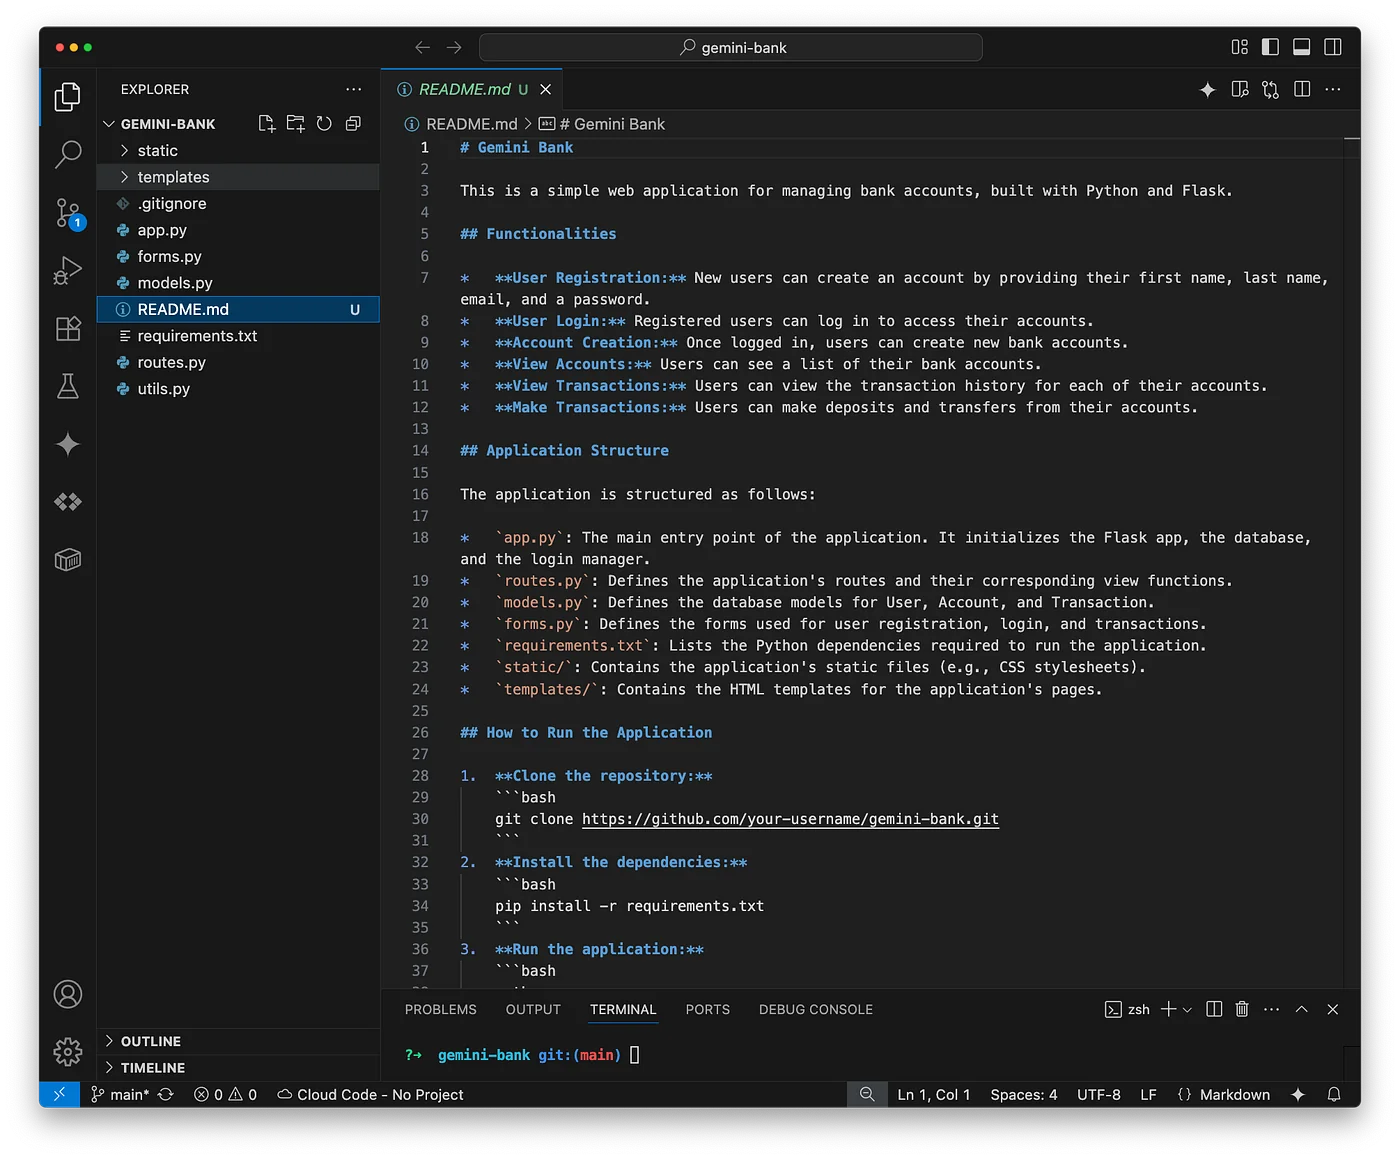Image resolution: width=1400 pixels, height=1159 pixels.
Task: Open the Run and Debug view
Action: (68, 271)
